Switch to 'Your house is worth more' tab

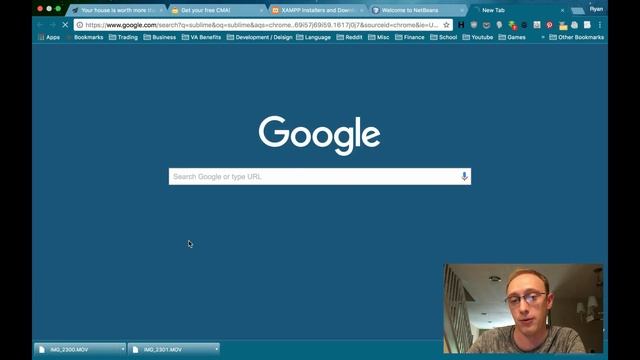coord(118,10)
